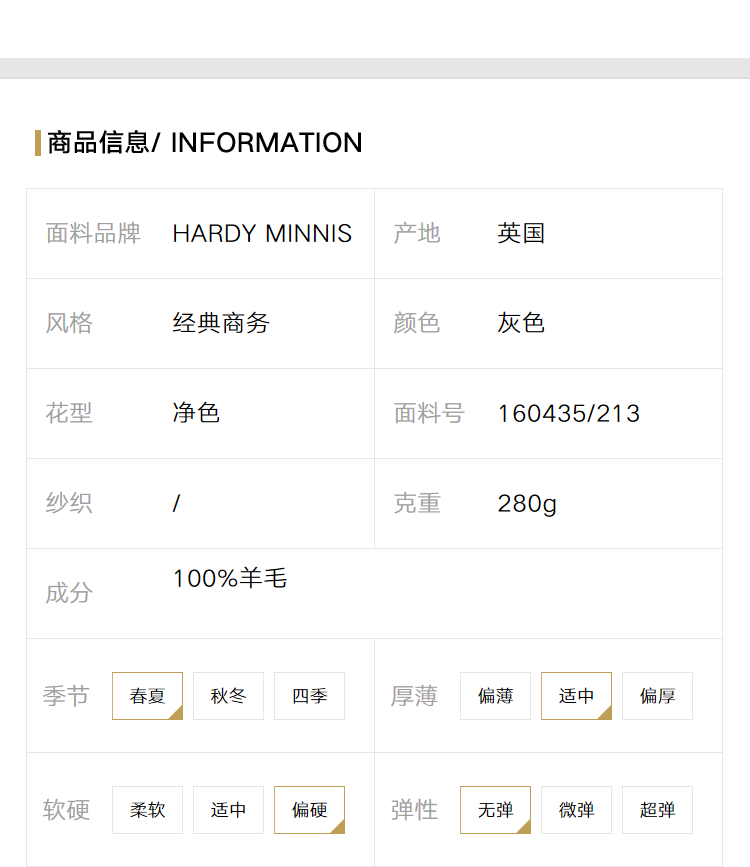Click the 商品信息/ INFORMATION heading
This screenshot has height=867, width=750.
205,143
